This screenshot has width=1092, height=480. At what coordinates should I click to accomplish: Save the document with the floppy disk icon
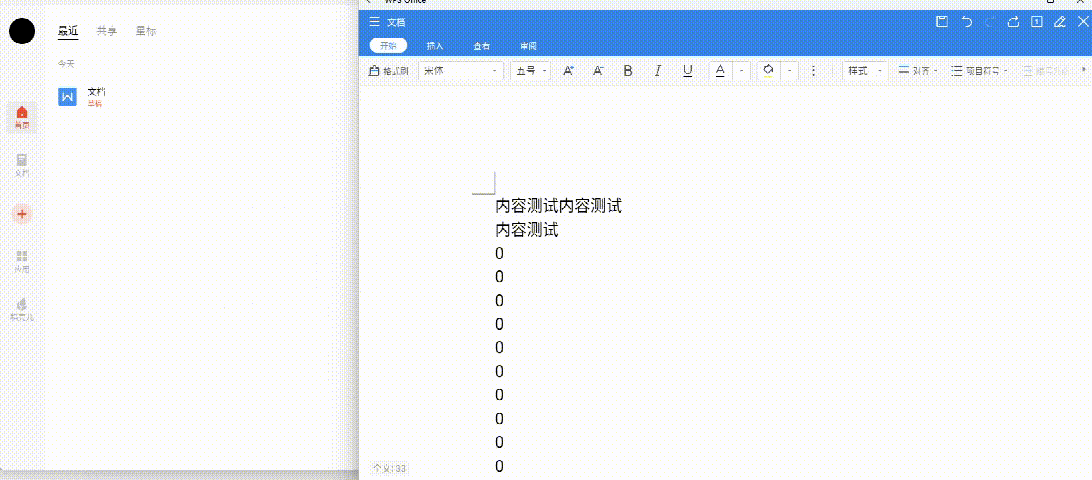click(942, 22)
